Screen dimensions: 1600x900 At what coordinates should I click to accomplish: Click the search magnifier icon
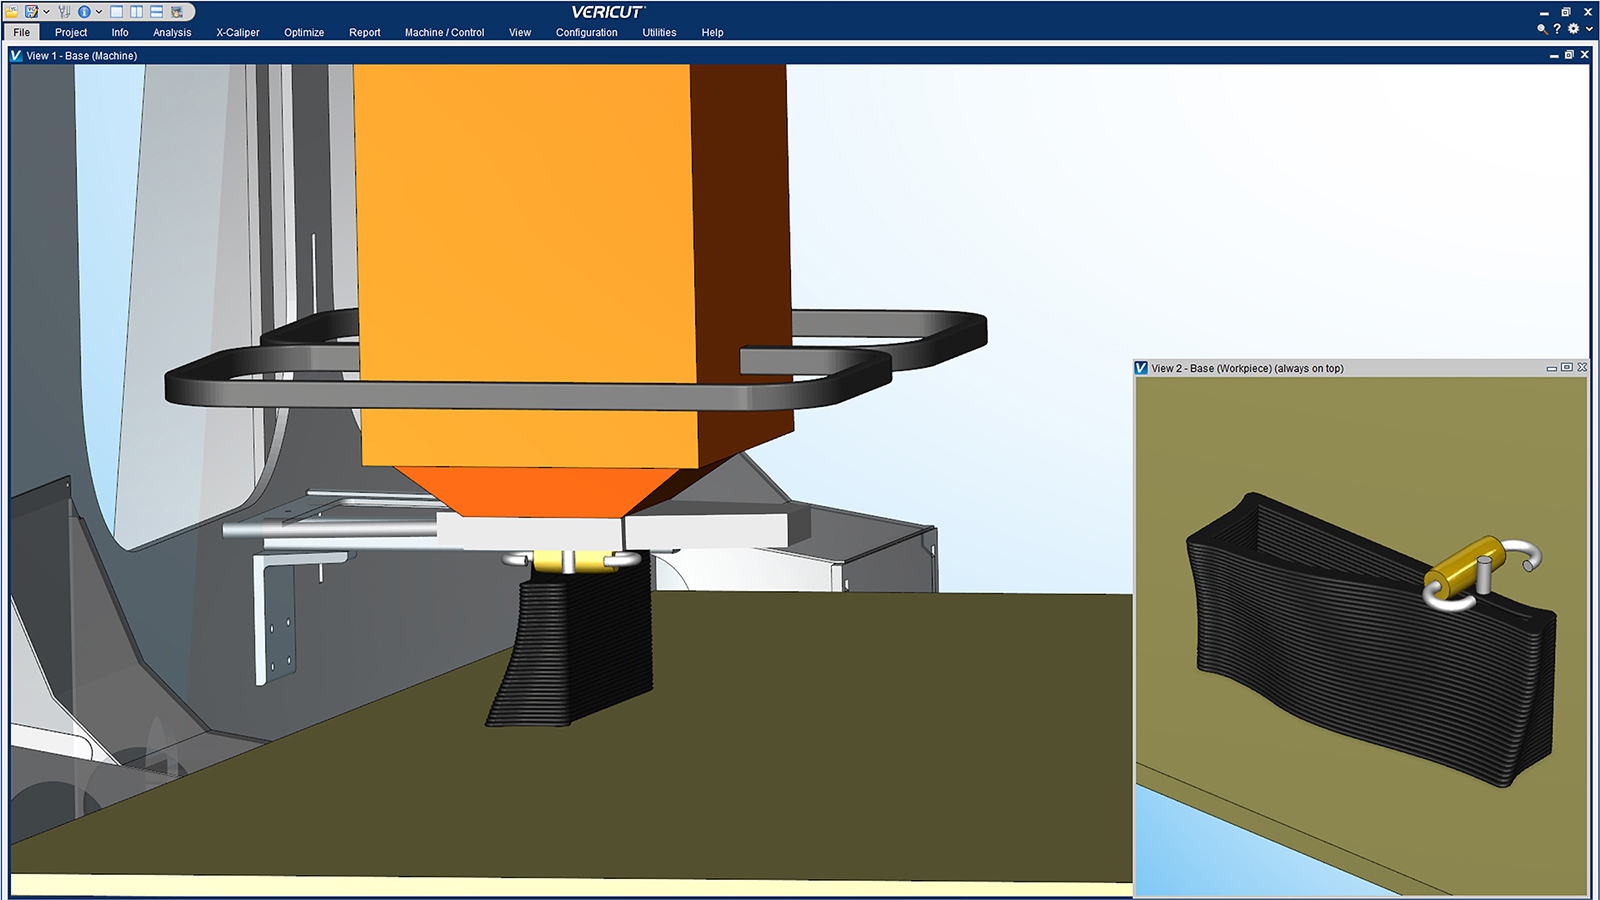[x=1542, y=29]
